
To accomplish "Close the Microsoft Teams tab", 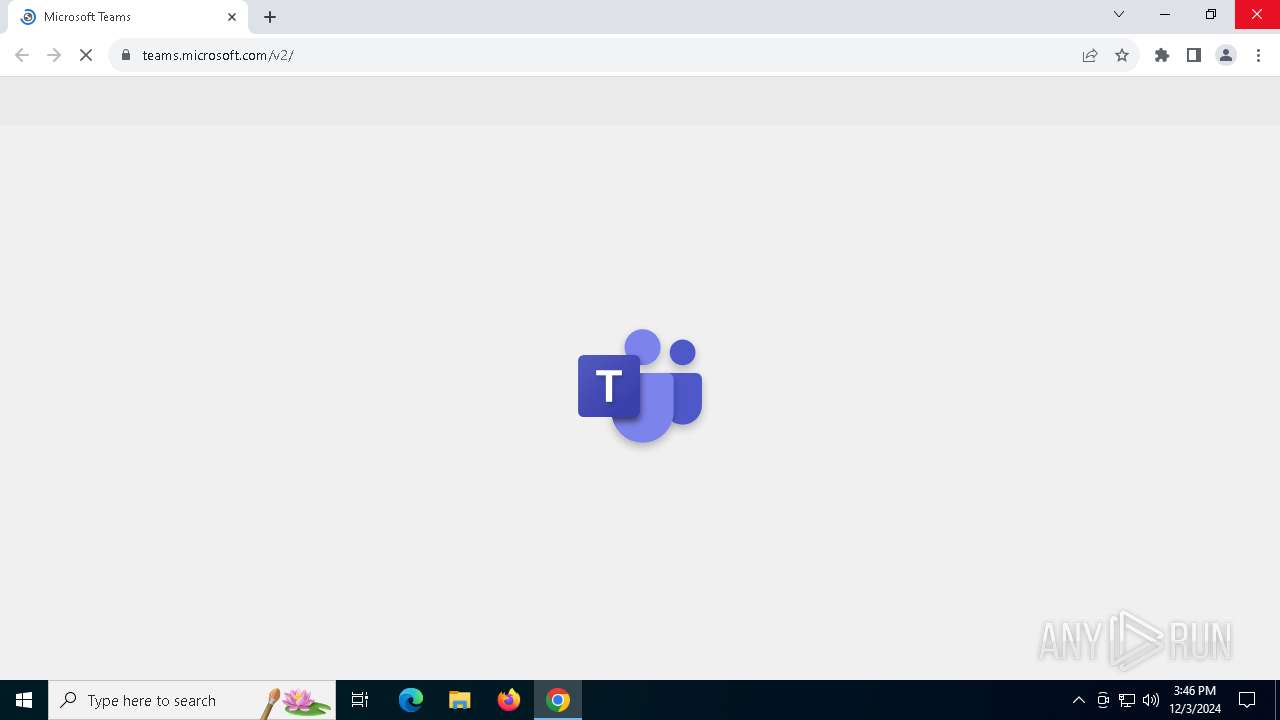I will tap(232, 17).
